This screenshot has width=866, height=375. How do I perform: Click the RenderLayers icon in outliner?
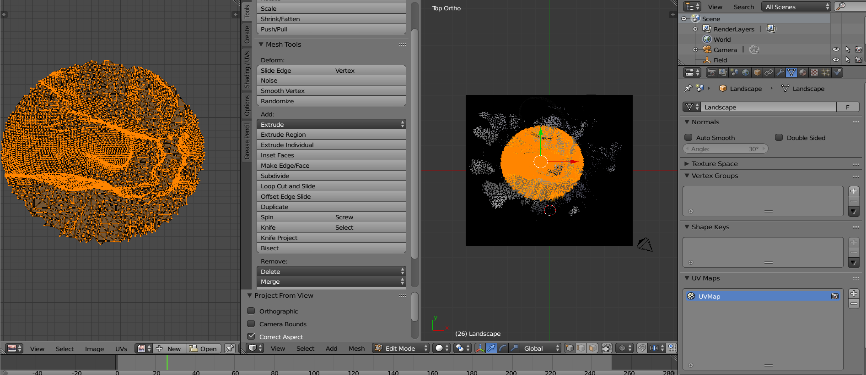pos(706,29)
